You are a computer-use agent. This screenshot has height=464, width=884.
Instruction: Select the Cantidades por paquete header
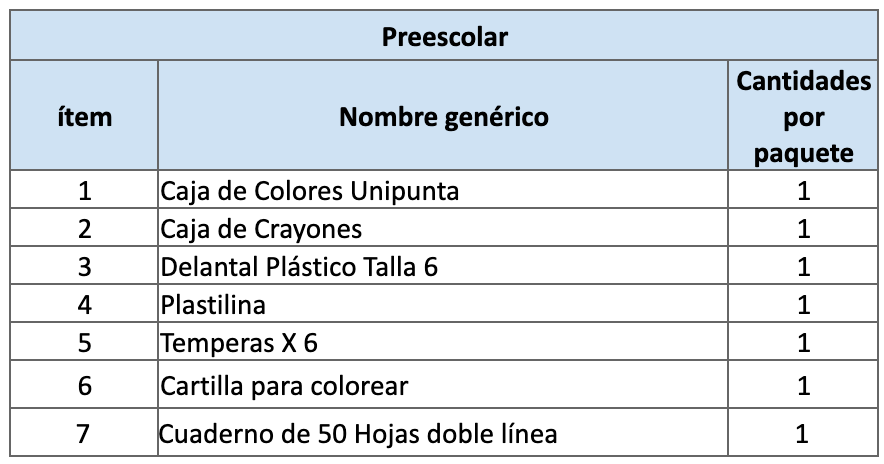coord(803,116)
